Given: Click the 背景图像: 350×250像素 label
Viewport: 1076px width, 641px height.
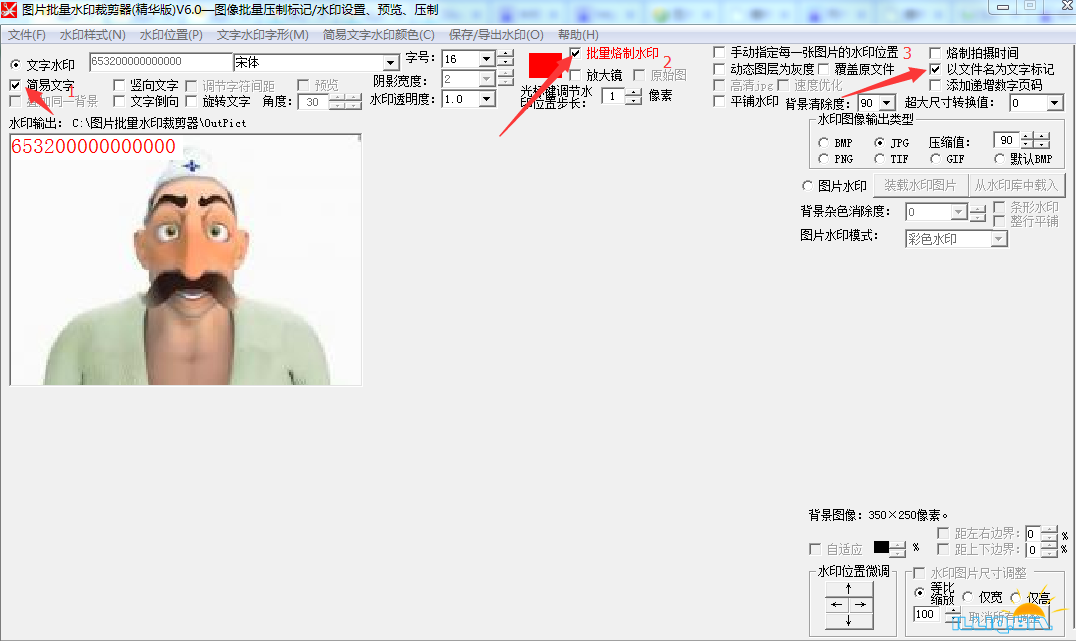Looking at the screenshot, I should pyautogui.click(x=878, y=515).
